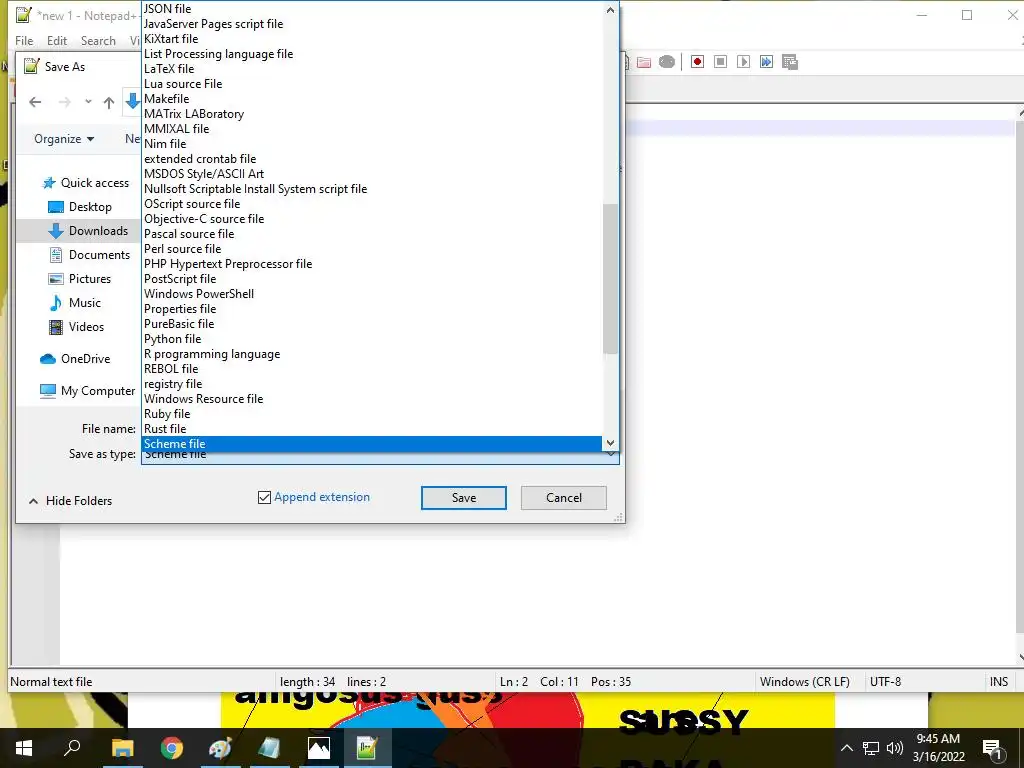Choose highlighted Scheme file entry

pyautogui.click(x=372, y=444)
